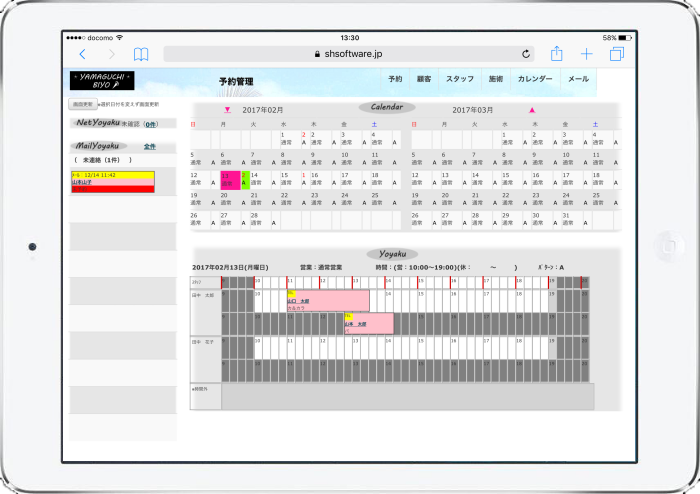Click the Calendar section heading
The image size is (700, 494).
point(387,107)
